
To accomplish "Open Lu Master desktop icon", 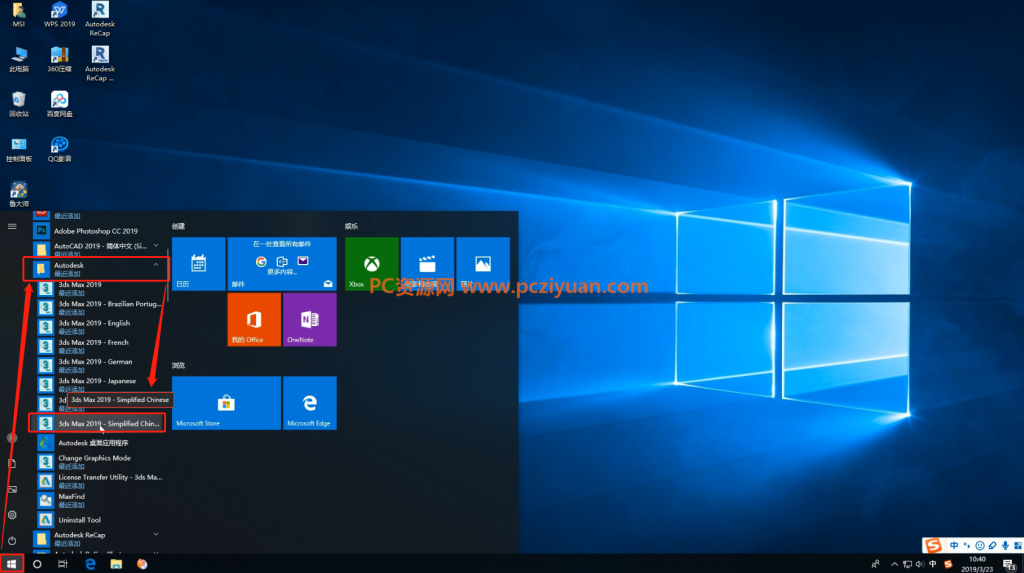I will click(x=18, y=194).
